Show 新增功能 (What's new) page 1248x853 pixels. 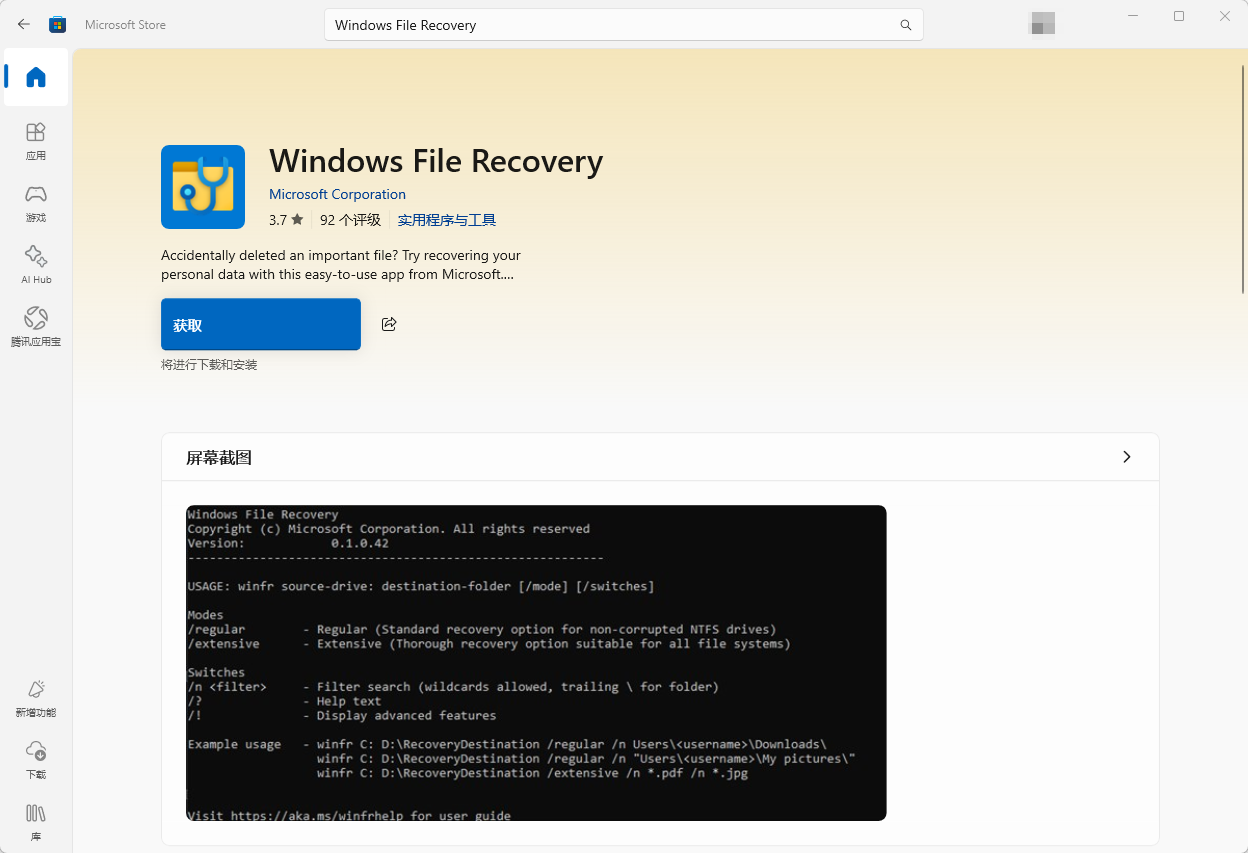(36, 698)
